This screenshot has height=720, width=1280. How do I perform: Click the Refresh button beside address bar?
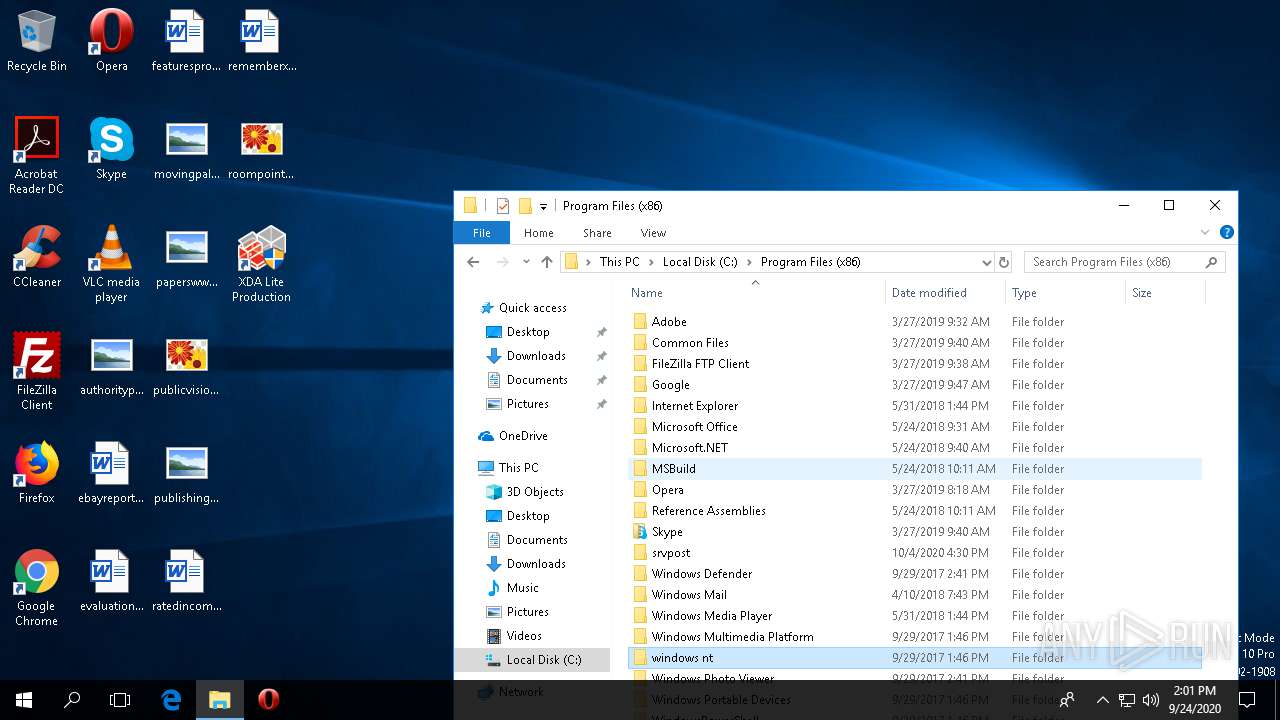(1004, 262)
